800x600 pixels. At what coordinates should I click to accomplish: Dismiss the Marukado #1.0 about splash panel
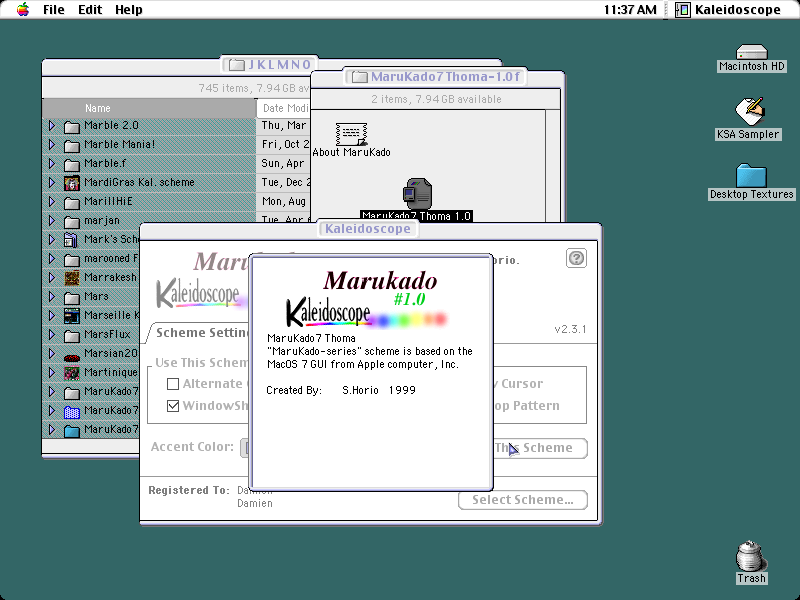pyautogui.click(x=371, y=372)
